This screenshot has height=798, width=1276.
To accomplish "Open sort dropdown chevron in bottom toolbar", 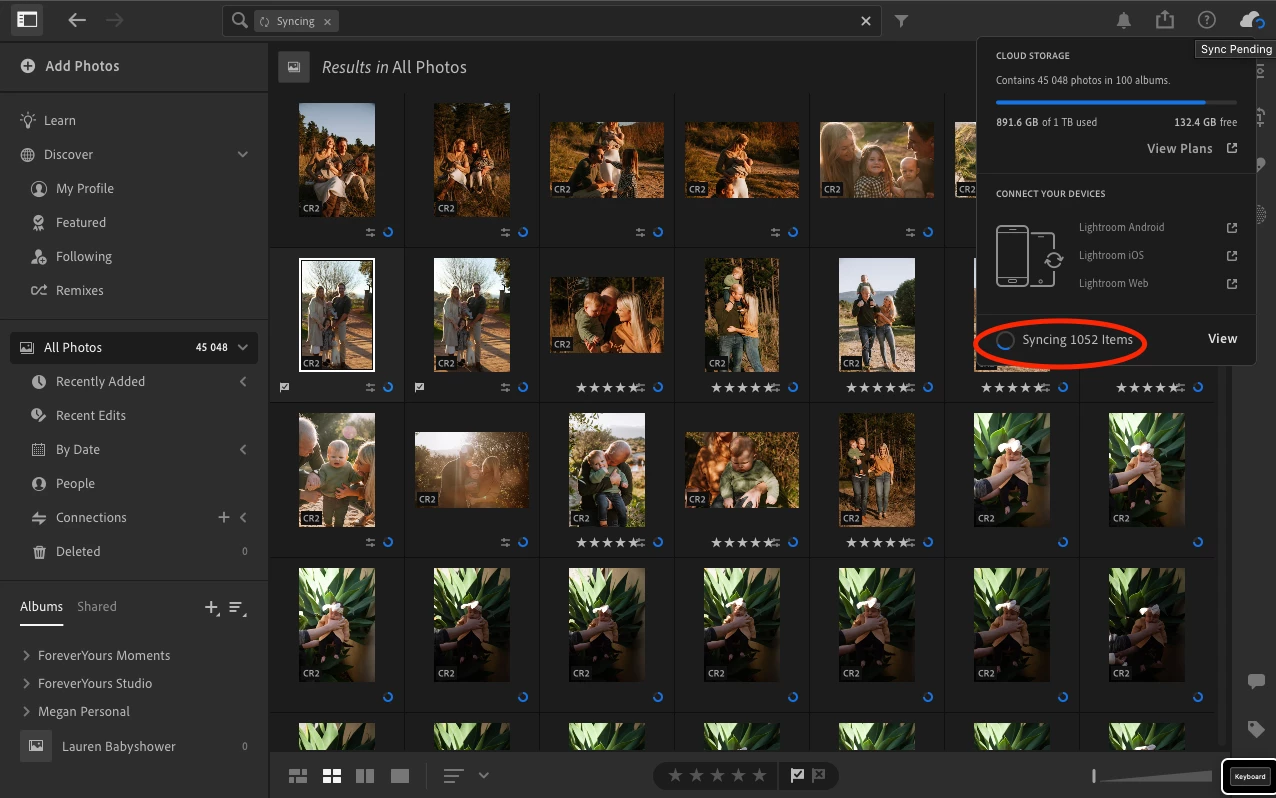I will [484, 775].
